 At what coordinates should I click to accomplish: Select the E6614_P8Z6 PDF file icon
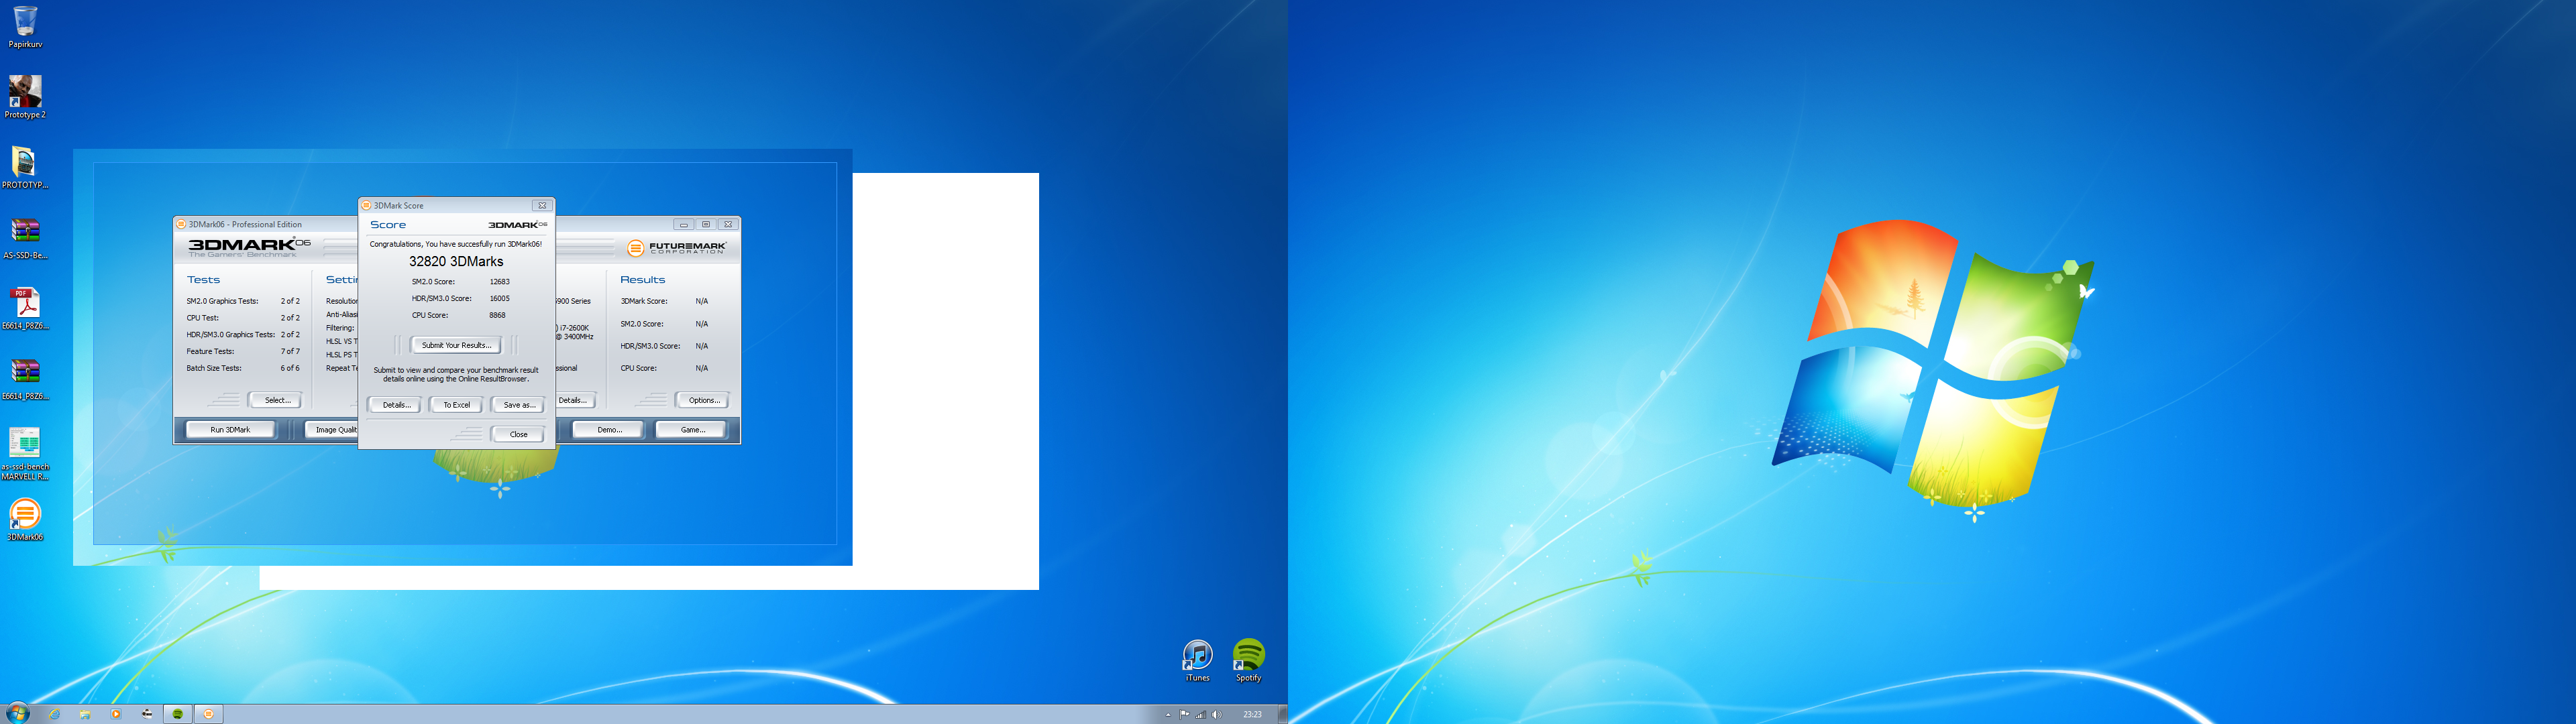point(25,308)
